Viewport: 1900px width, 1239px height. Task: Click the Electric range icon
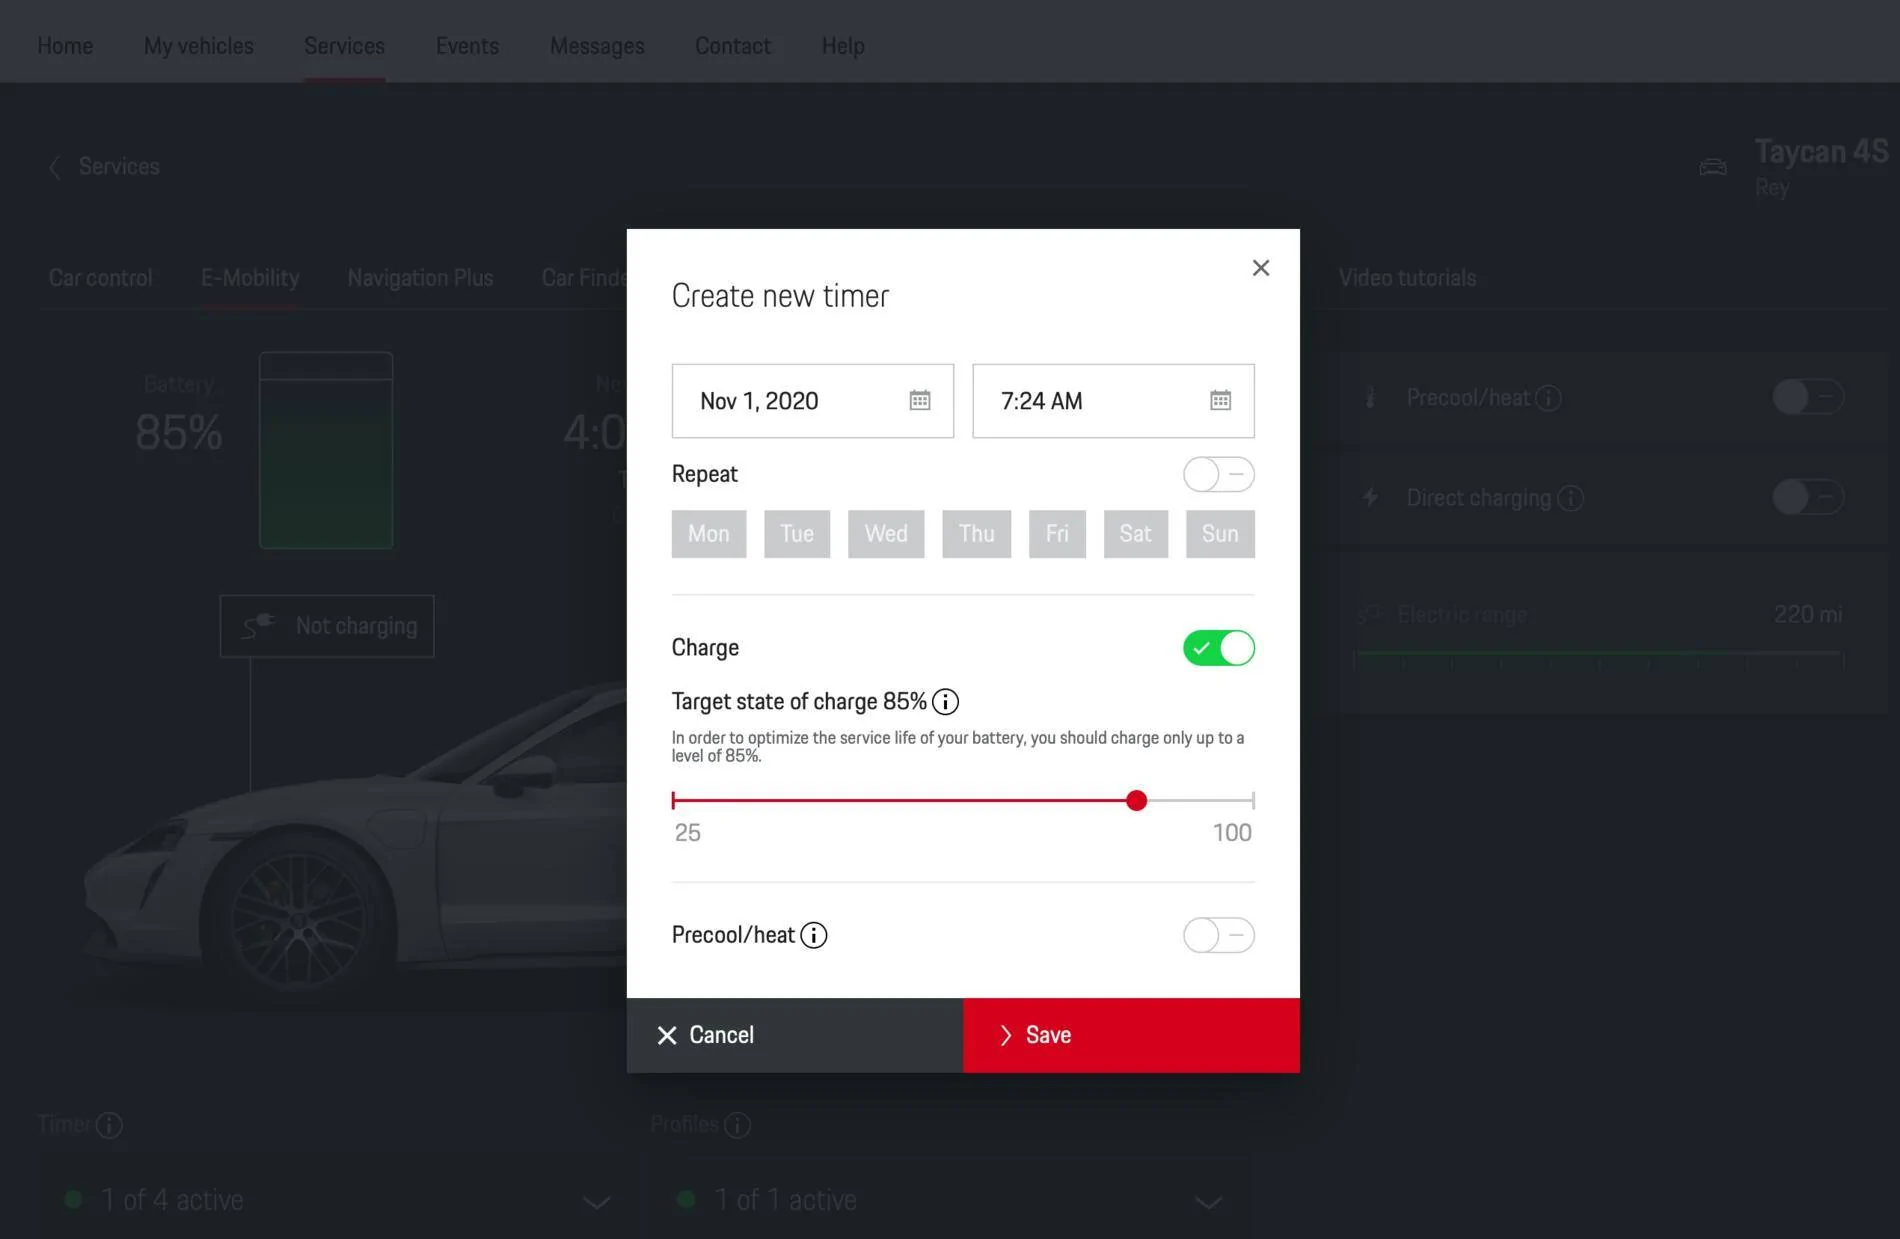(x=1370, y=614)
